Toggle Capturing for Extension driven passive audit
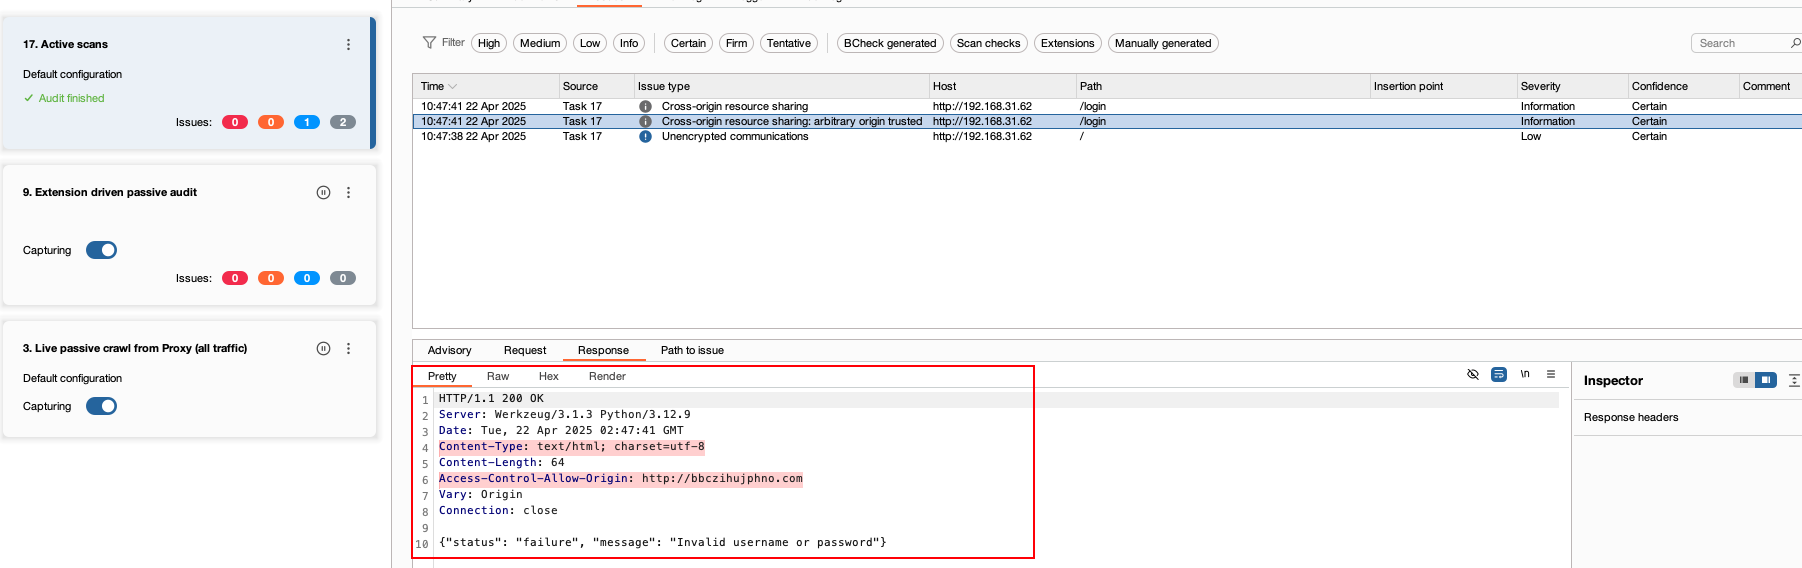The image size is (1802, 568). (101, 250)
